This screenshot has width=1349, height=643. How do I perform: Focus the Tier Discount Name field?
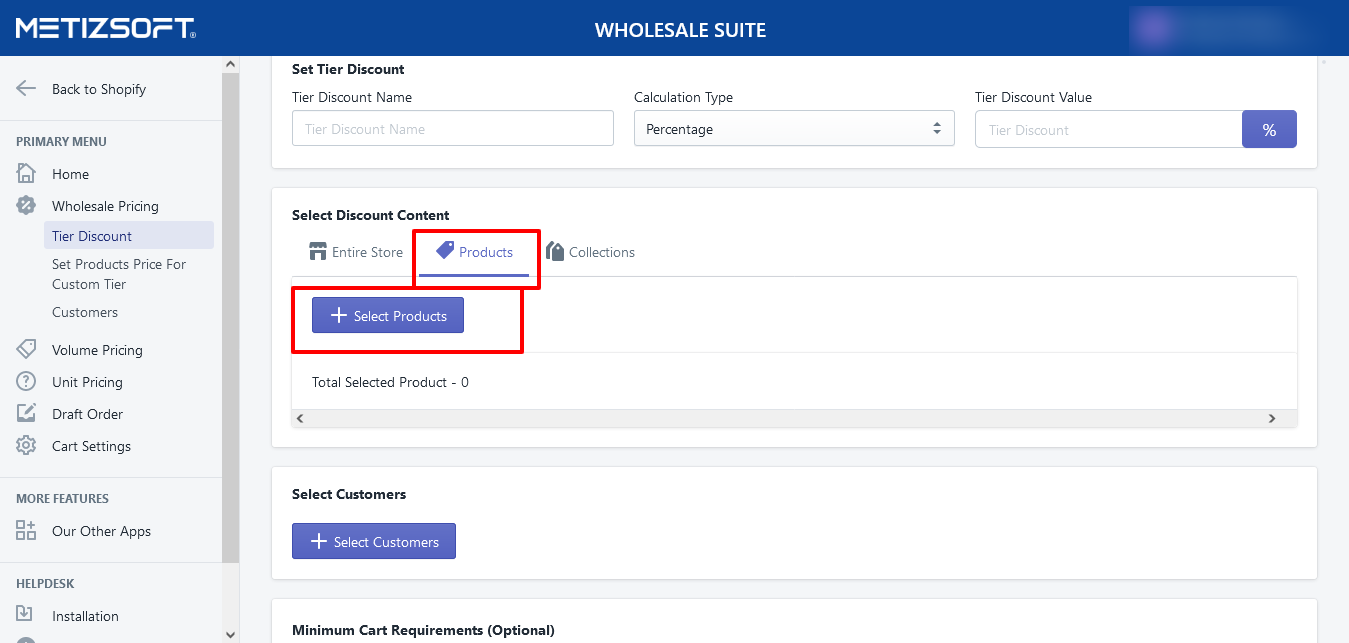(452, 129)
